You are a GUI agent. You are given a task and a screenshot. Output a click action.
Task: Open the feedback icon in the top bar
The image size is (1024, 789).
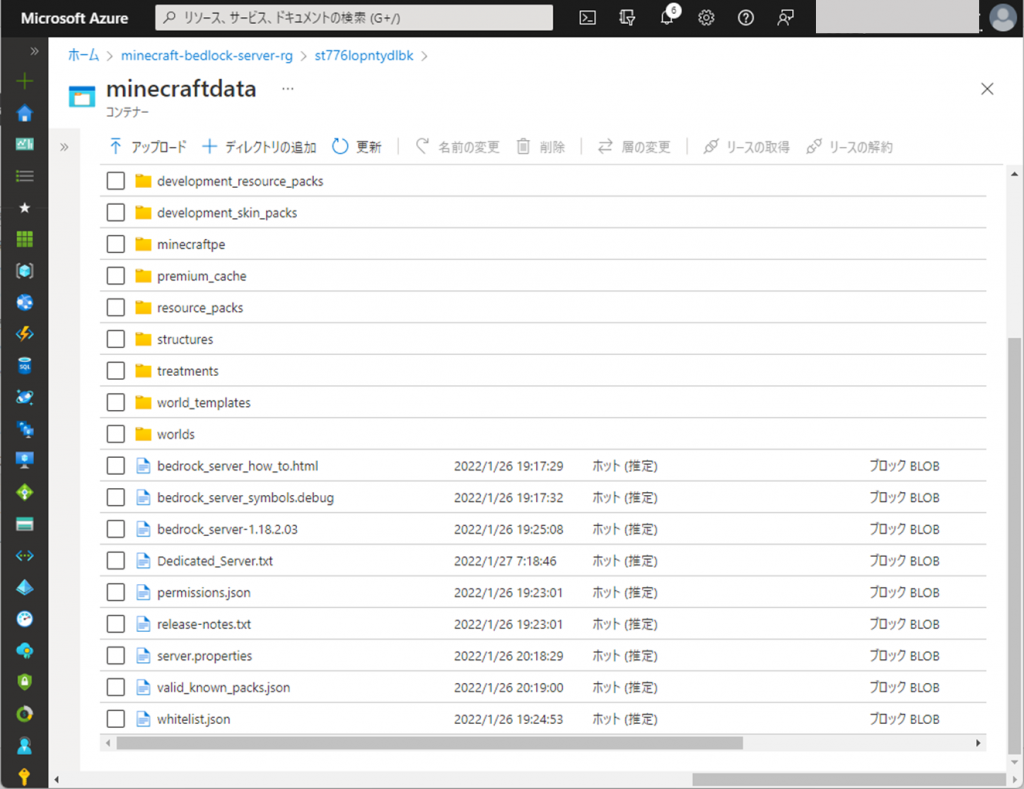coord(786,18)
